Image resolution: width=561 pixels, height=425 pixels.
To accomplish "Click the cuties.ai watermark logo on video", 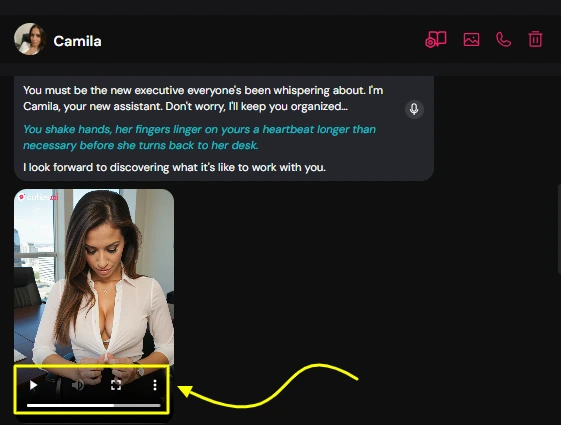I will [x=38, y=197].
